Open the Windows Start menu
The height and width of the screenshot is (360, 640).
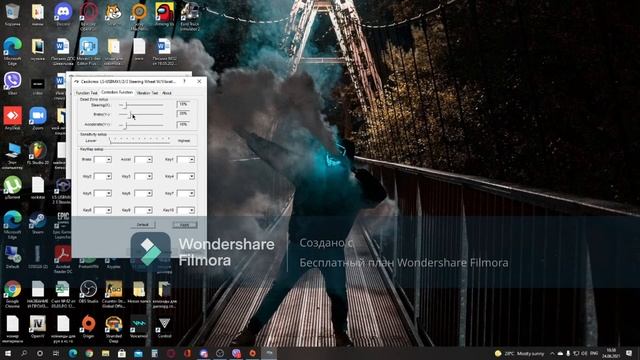click(x=8, y=353)
